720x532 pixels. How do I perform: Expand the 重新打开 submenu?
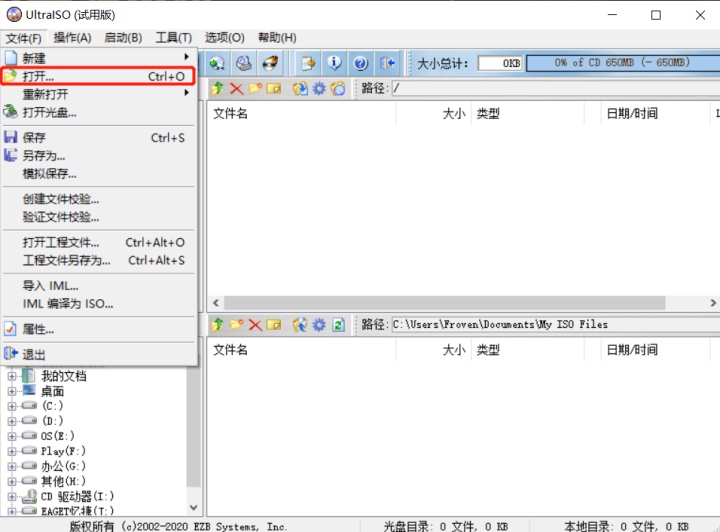click(98, 94)
